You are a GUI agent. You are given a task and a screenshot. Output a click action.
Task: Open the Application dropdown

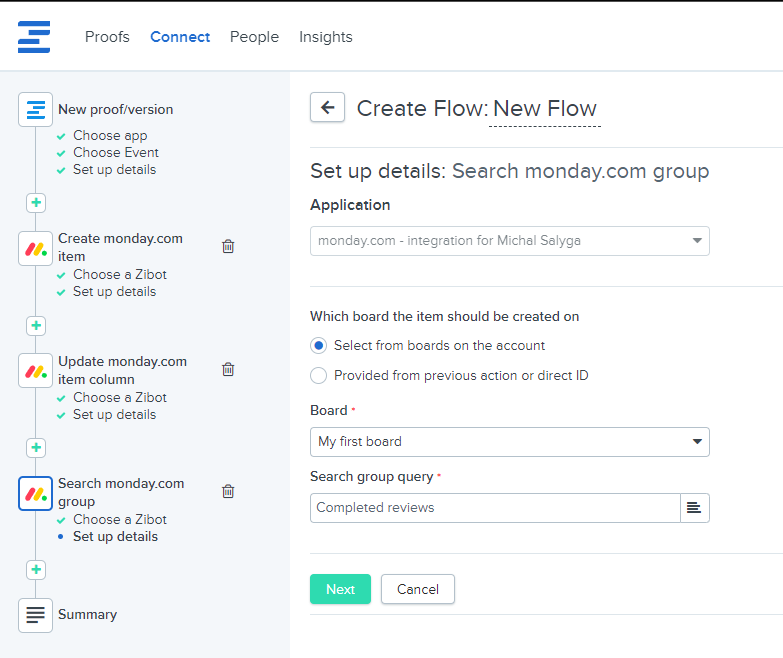click(x=509, y=241)
